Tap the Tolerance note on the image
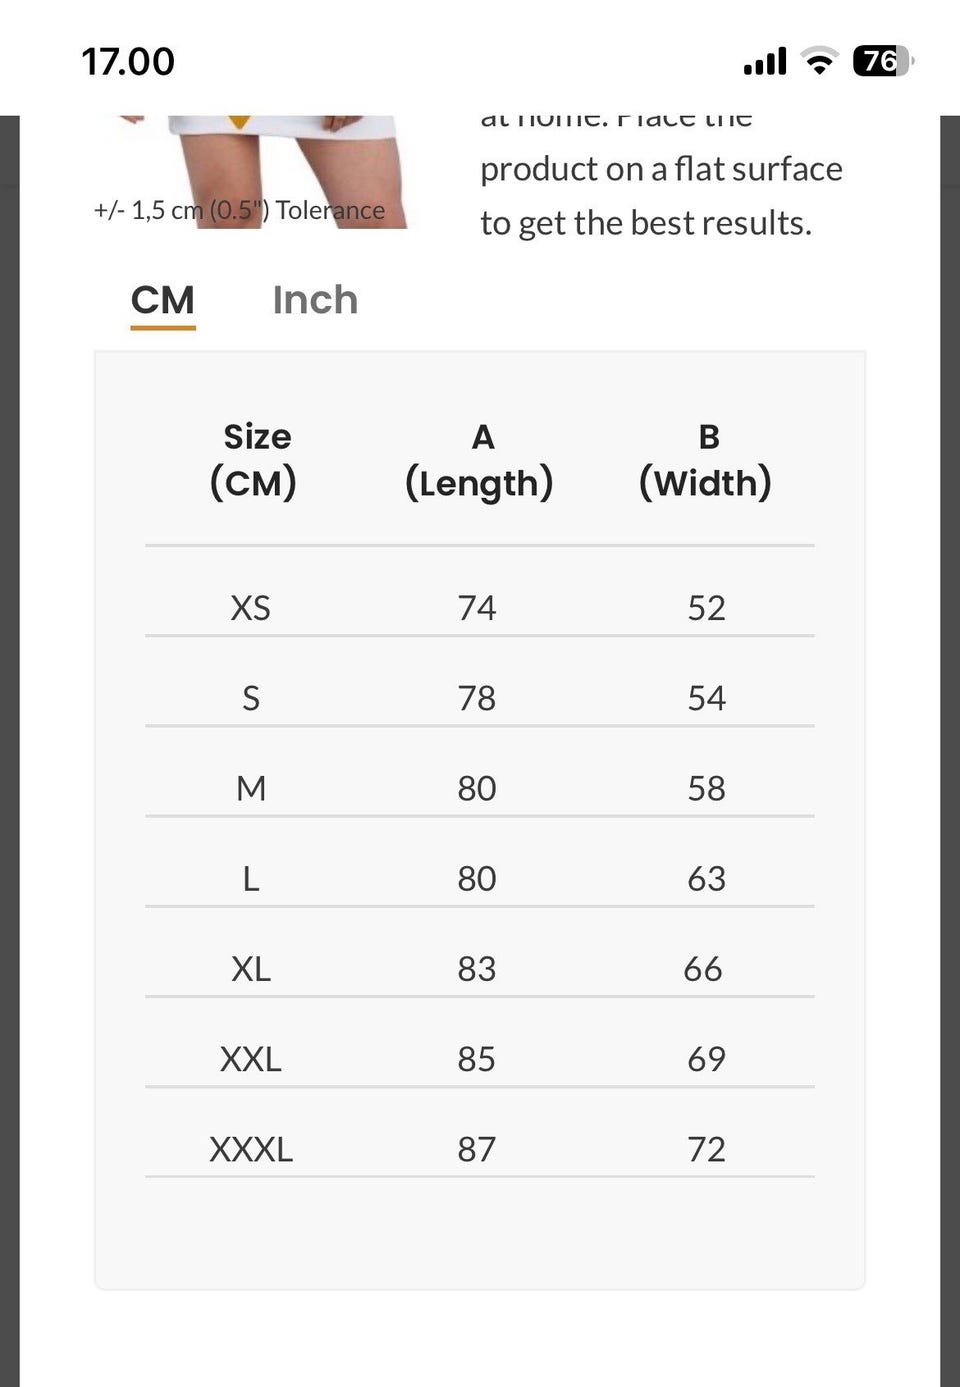 pyautogui.click(x=239, y=210)
